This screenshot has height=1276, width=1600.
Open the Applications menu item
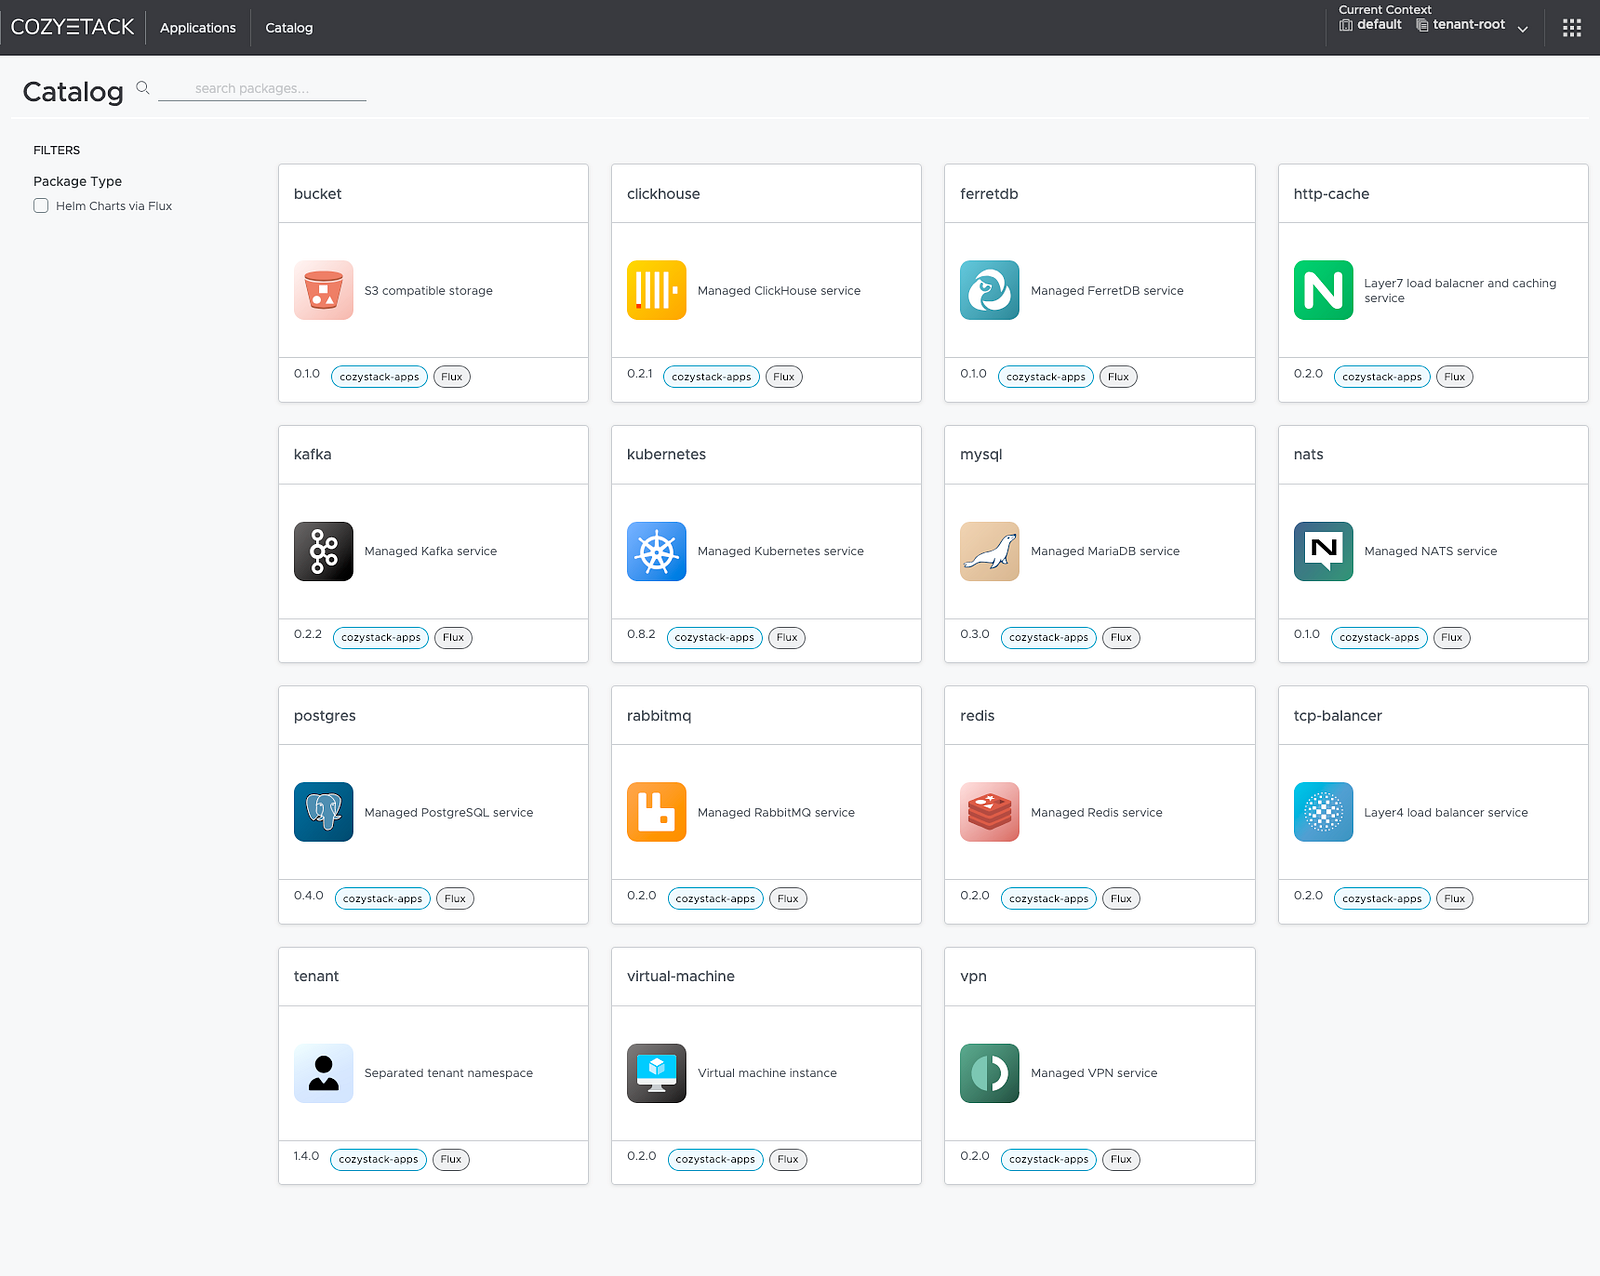pyautogui.click(x=198, y=28)
